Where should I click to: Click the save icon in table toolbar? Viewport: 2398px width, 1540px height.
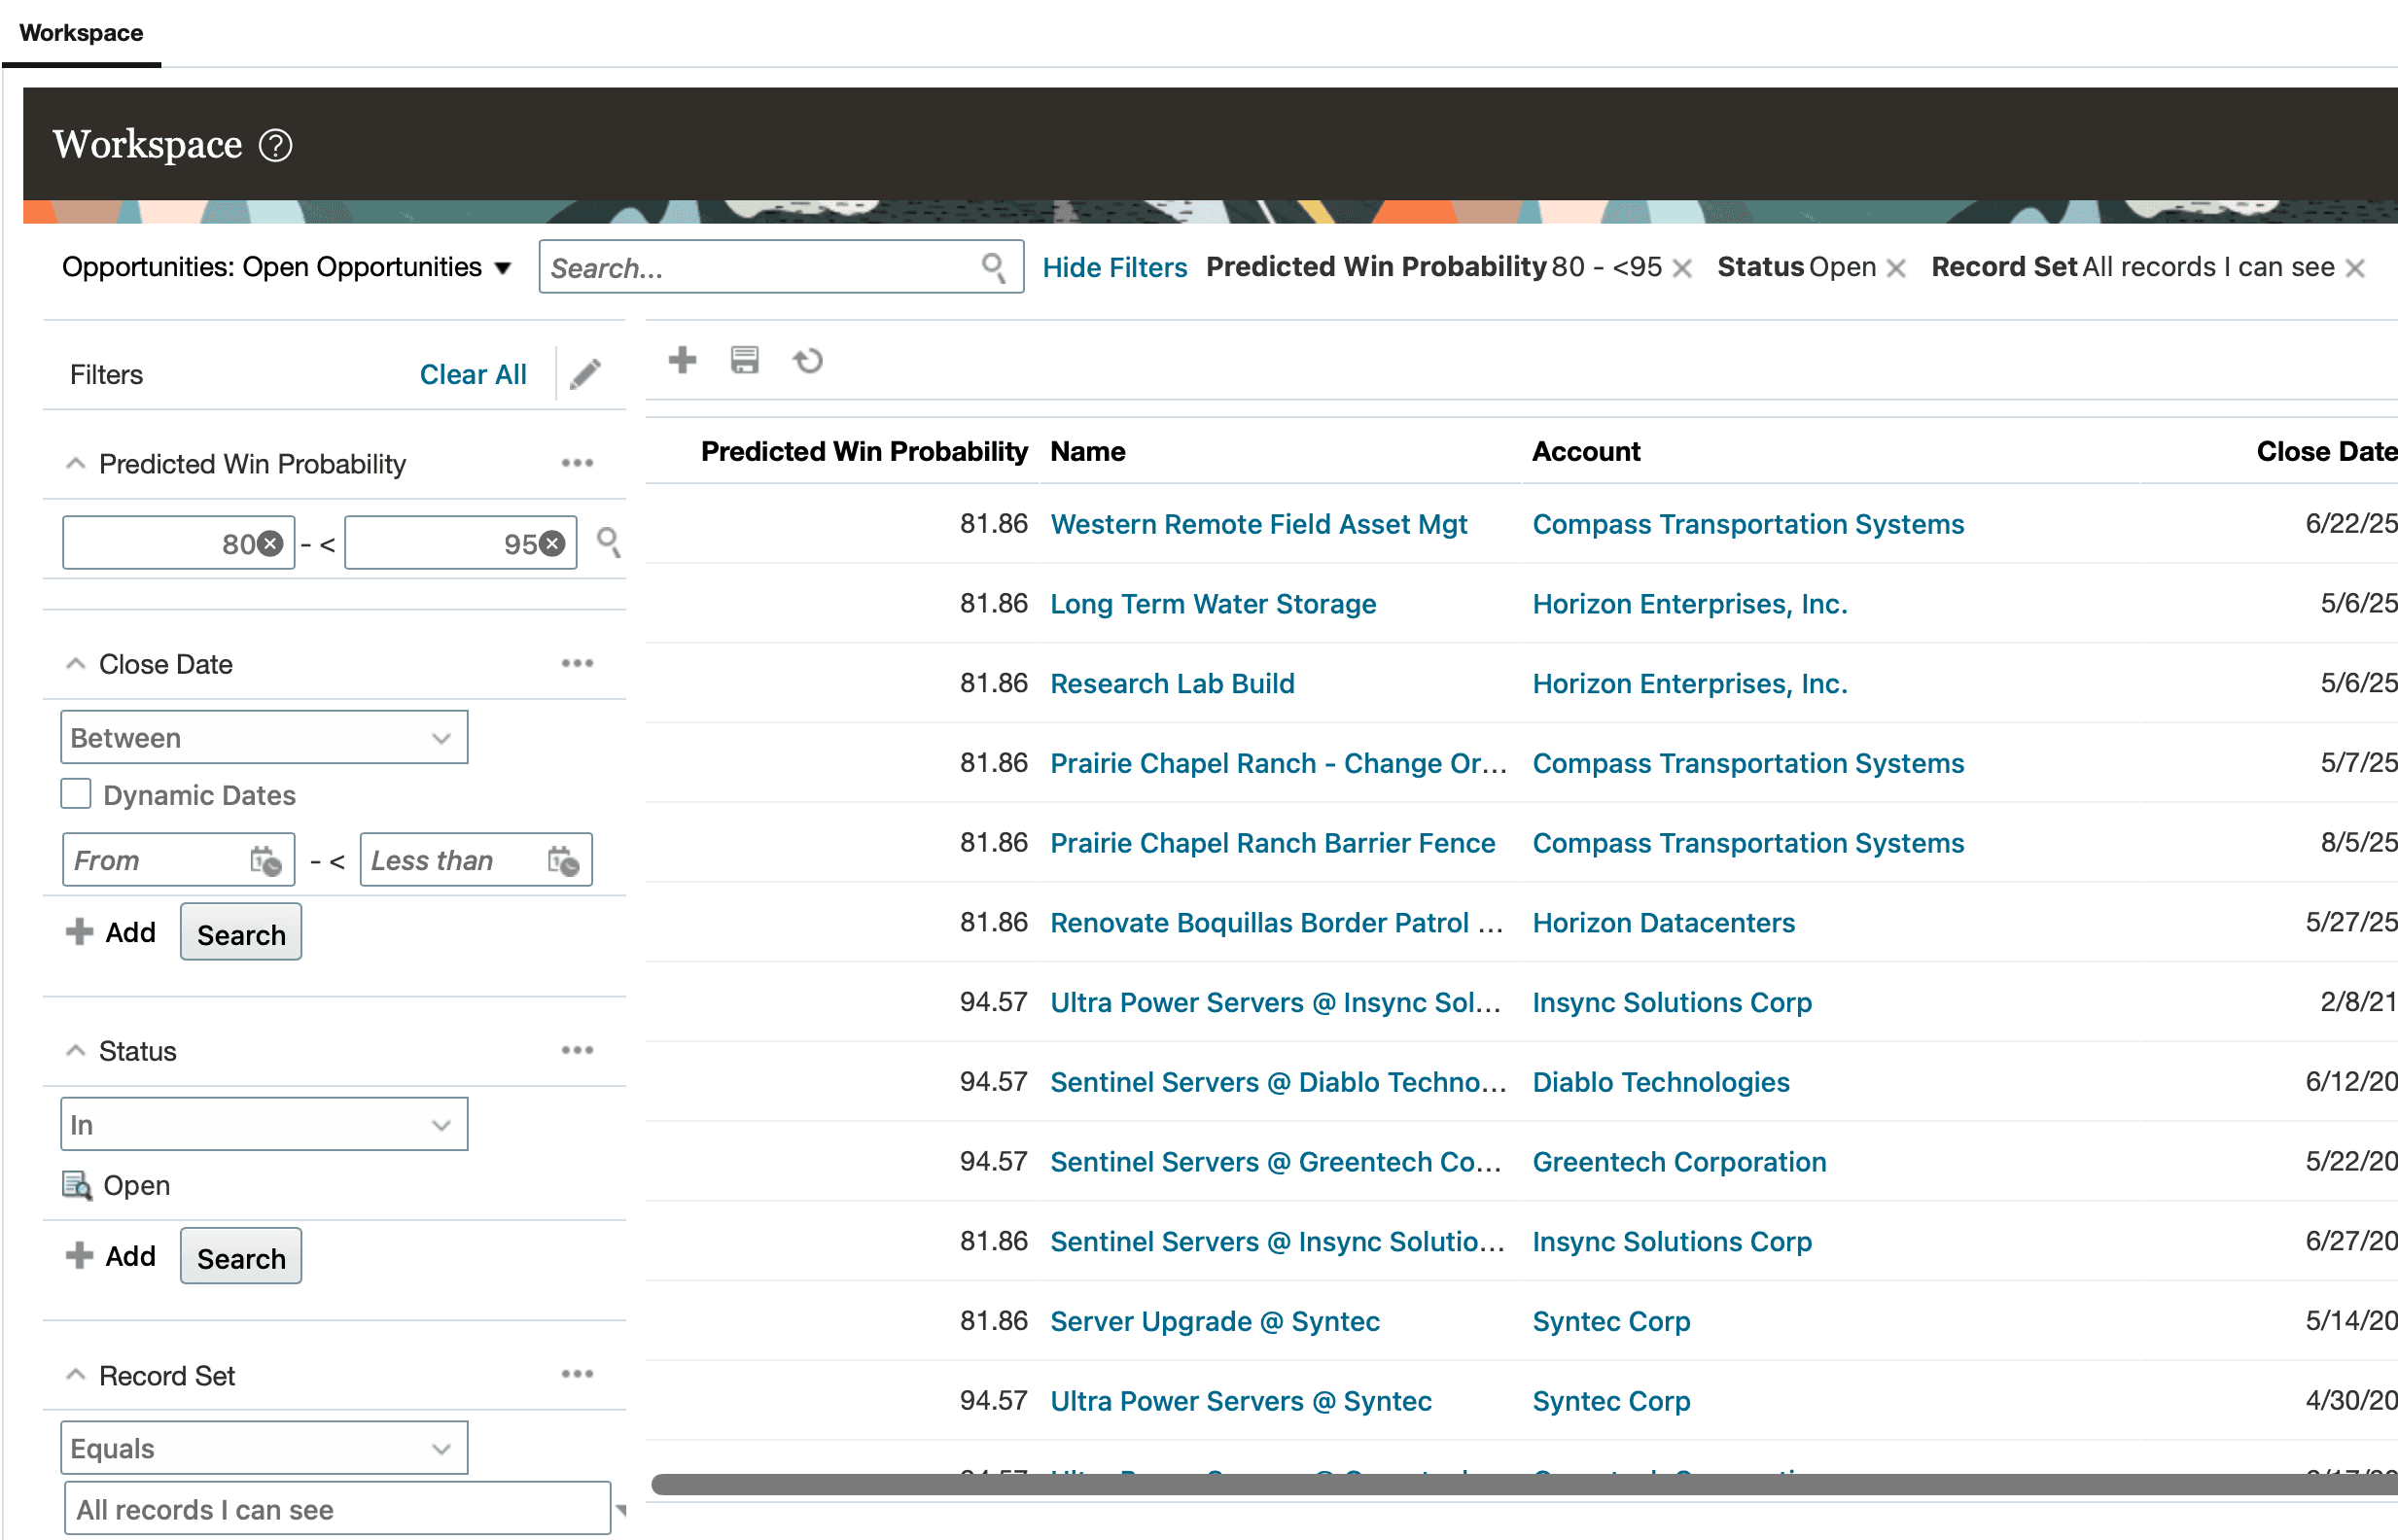pos(745,360)
